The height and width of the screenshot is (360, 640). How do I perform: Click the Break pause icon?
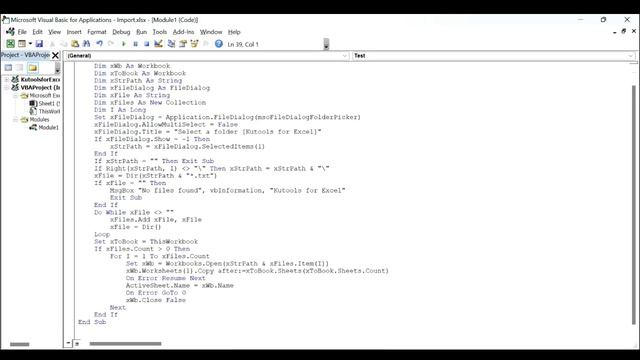coord(135,44)
